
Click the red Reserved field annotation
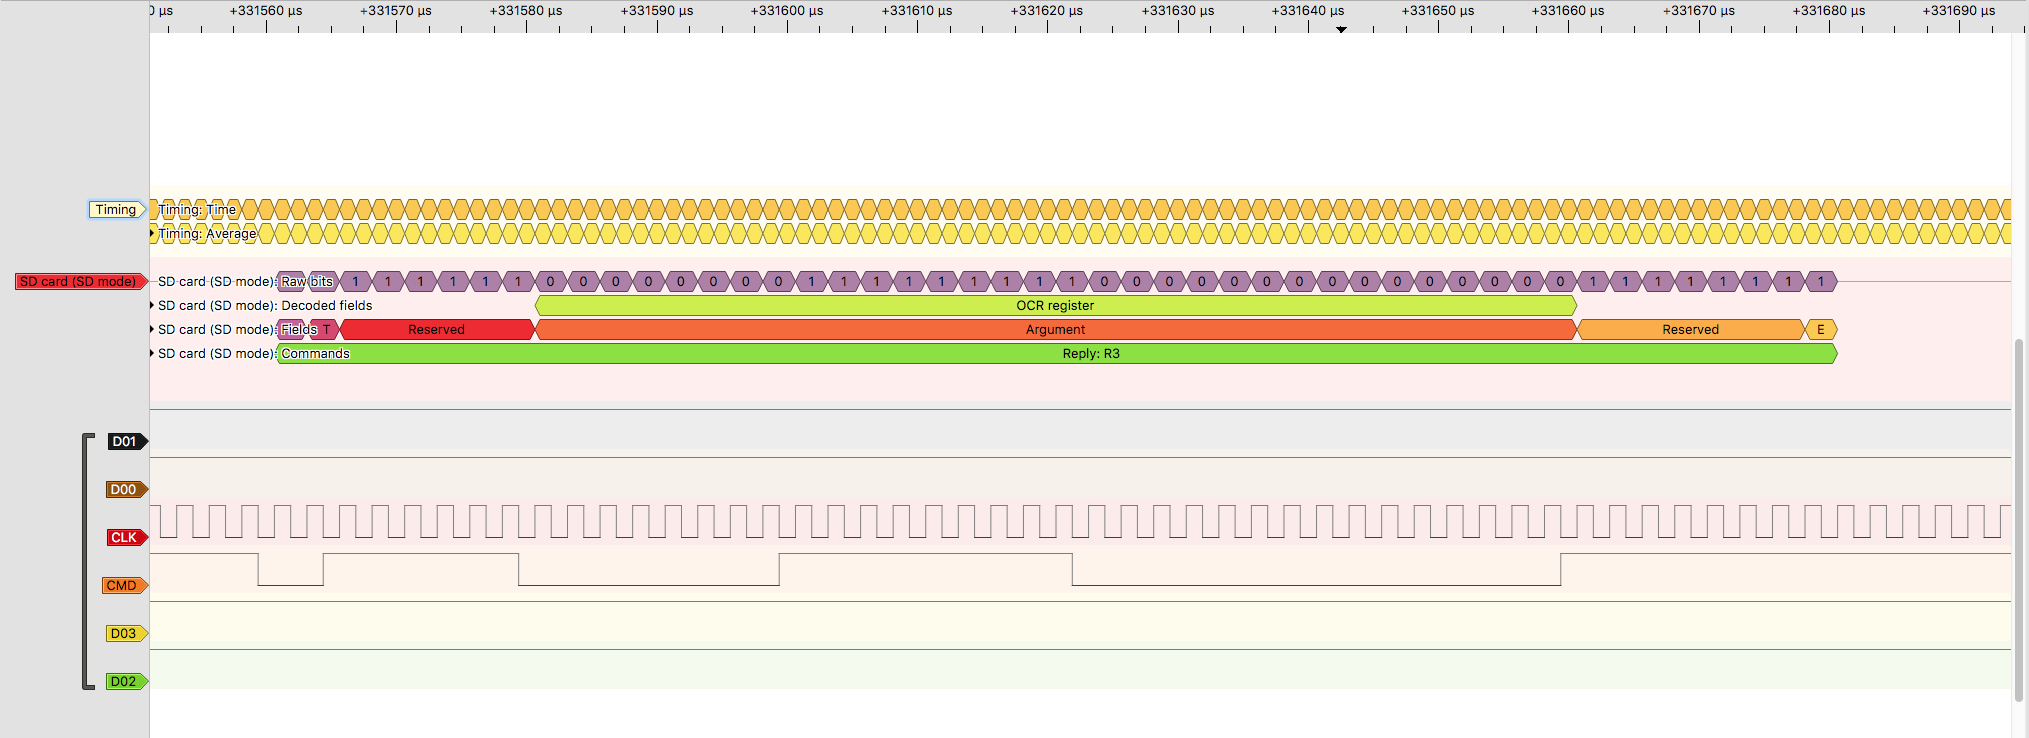pos(437,329)
